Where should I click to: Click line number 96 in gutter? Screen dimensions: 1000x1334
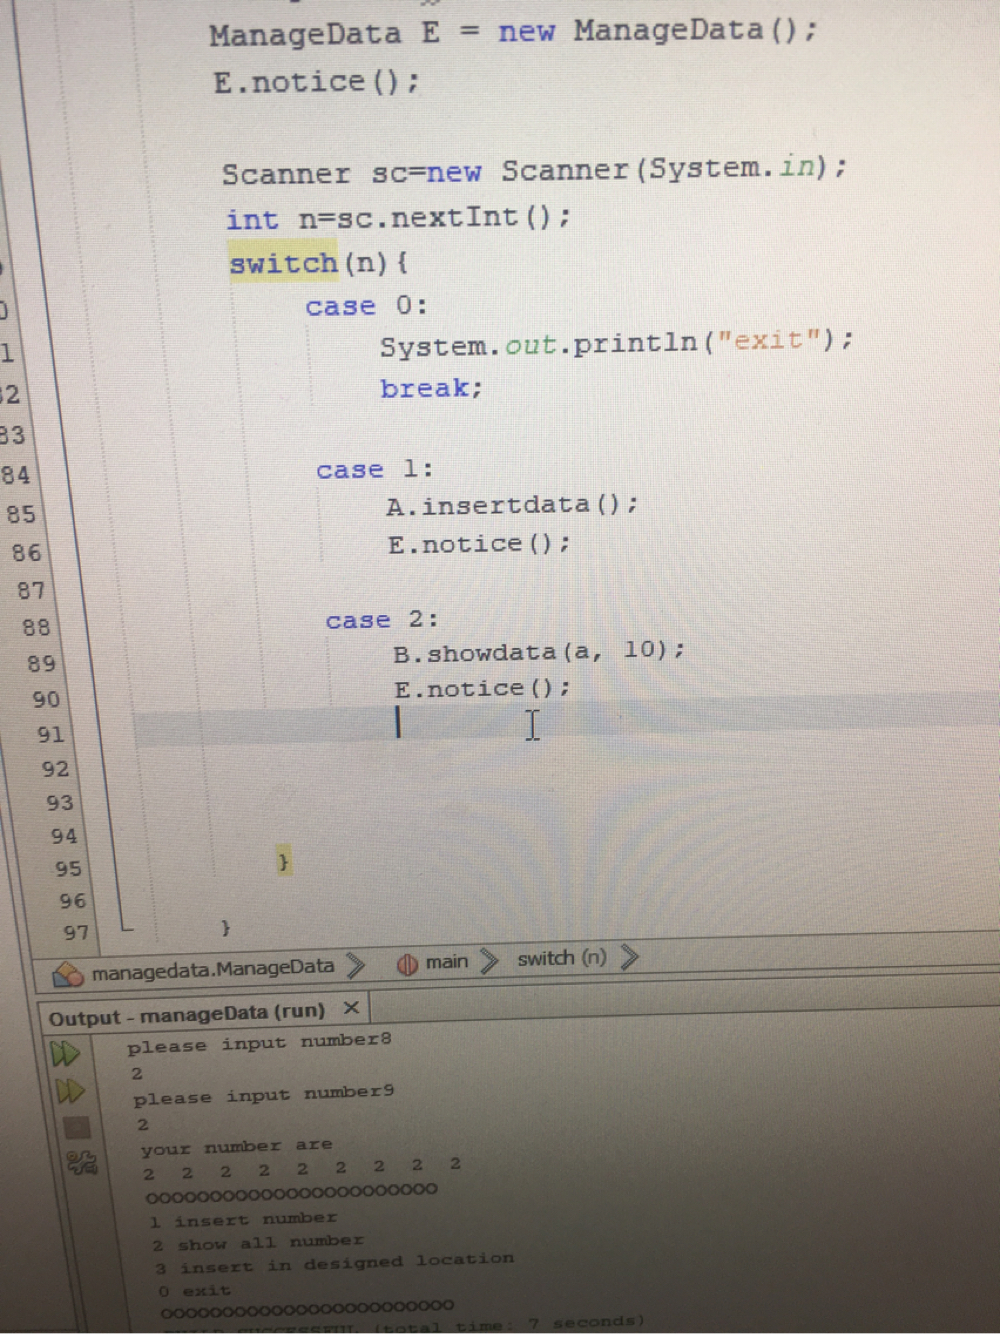[x=72, y=901]
